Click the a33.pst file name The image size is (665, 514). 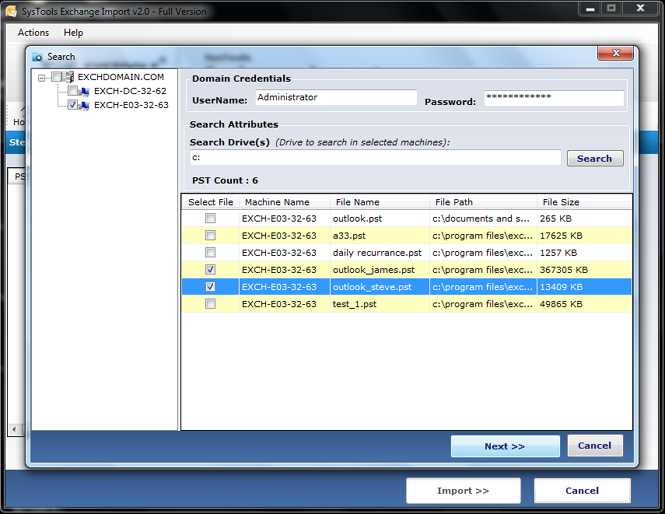[349, 236]
